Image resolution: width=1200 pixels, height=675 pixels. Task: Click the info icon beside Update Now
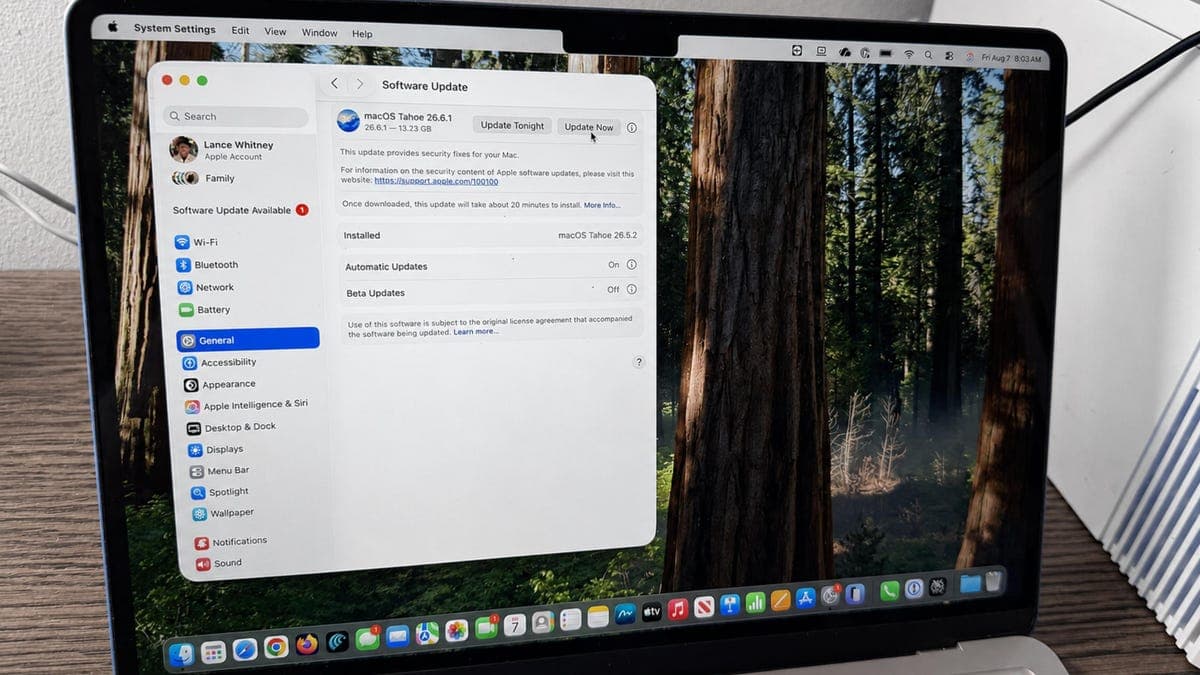click(632, 127)
